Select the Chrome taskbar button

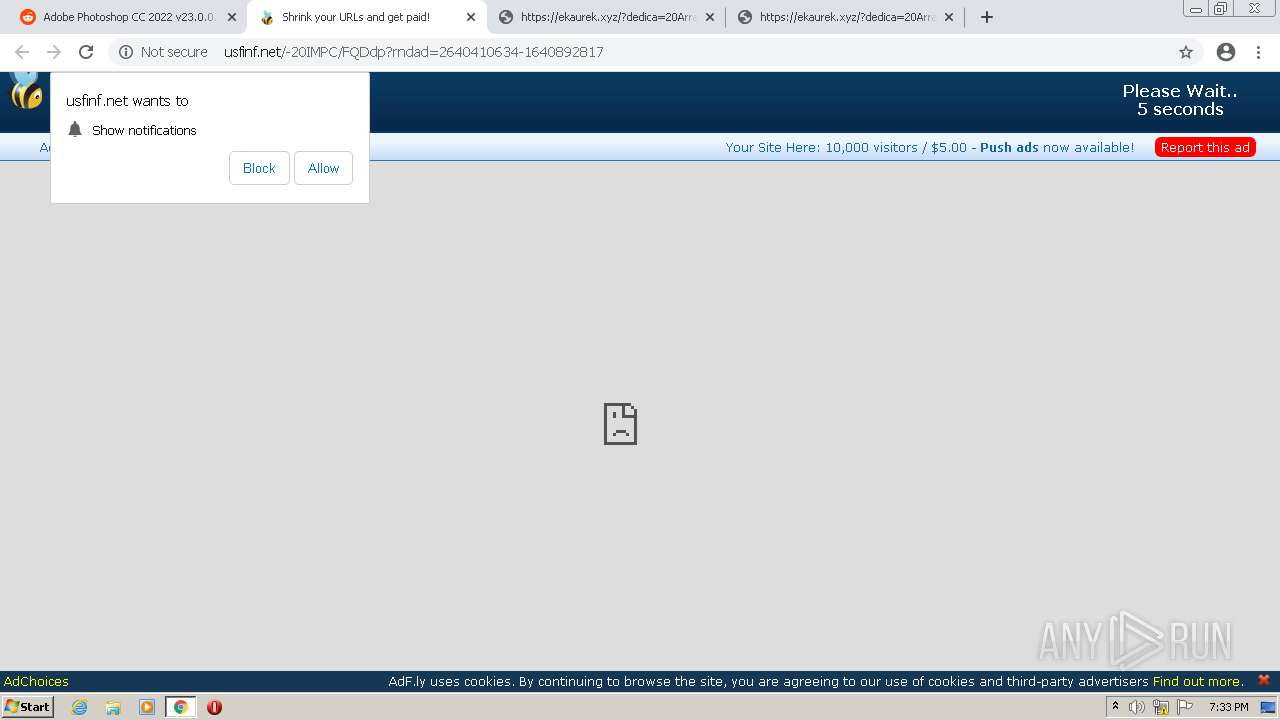click(180, 707)
